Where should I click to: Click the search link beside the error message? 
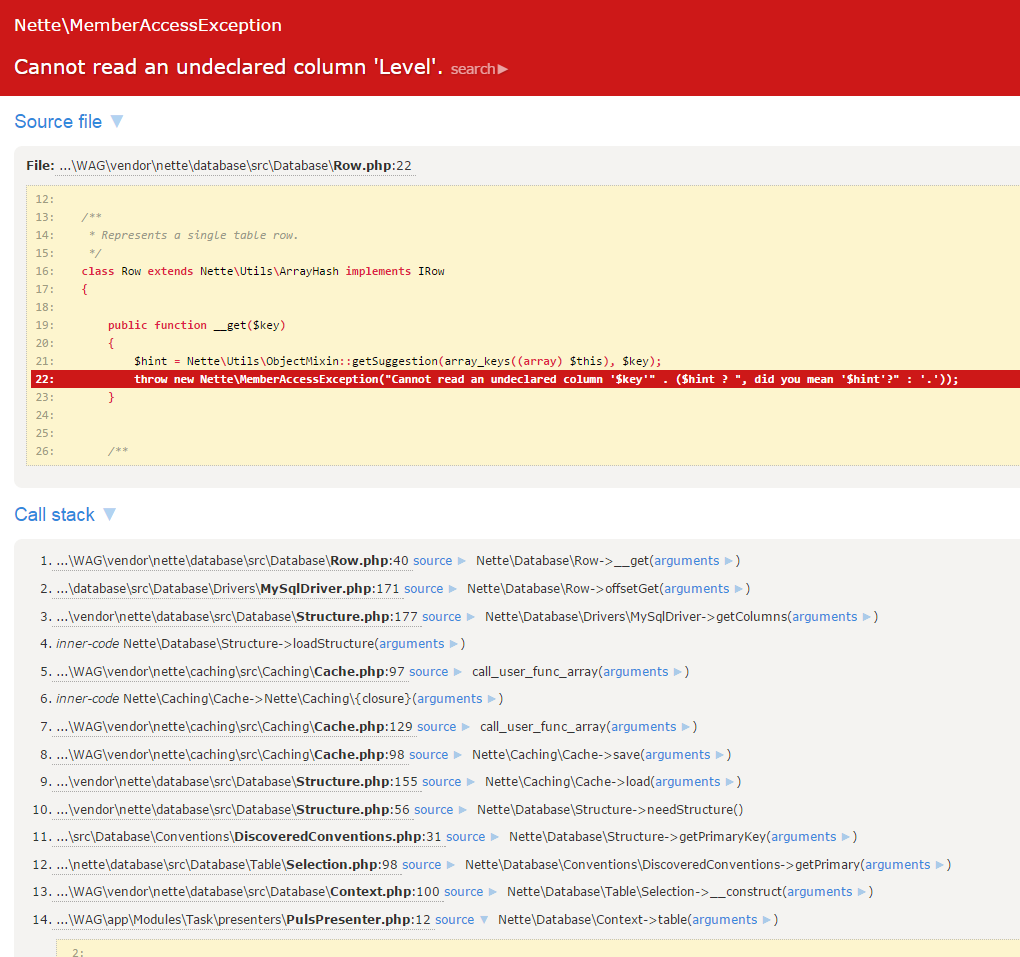pos(478,69)
